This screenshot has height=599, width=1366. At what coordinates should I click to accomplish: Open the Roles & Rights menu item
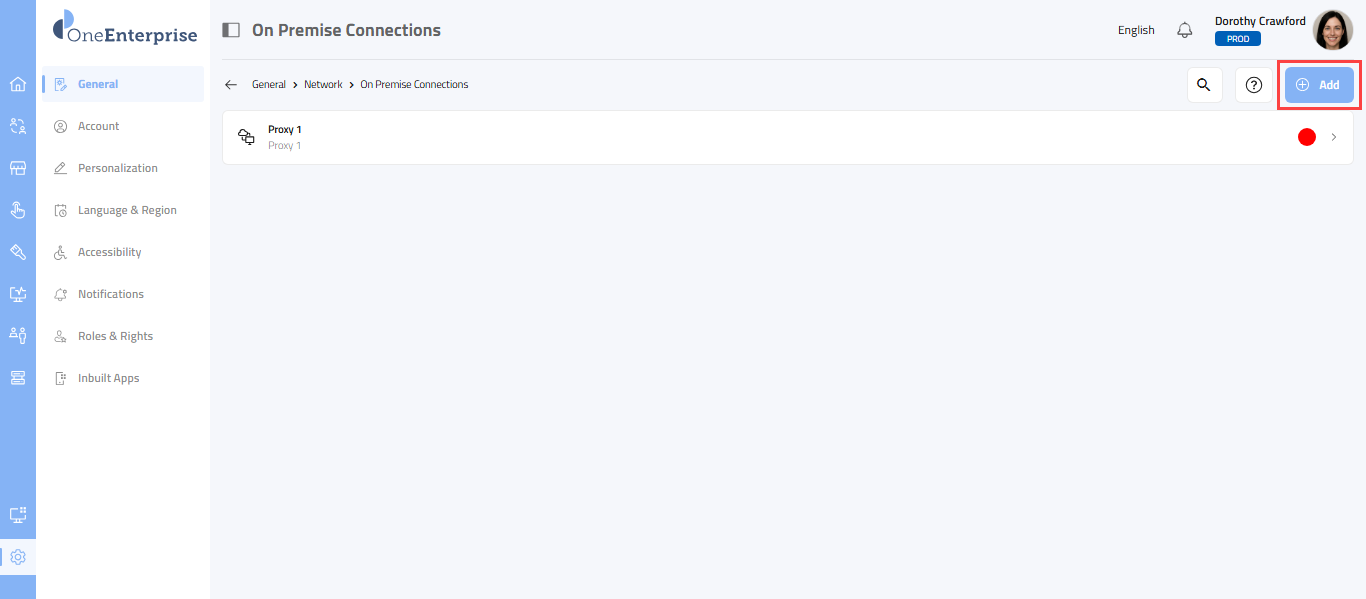(x=115, y=336)
